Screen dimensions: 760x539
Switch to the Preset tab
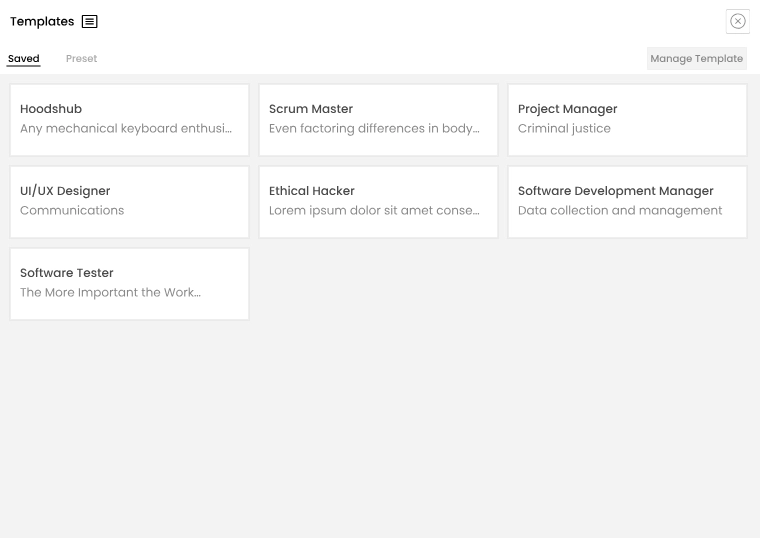coord(81,59)
